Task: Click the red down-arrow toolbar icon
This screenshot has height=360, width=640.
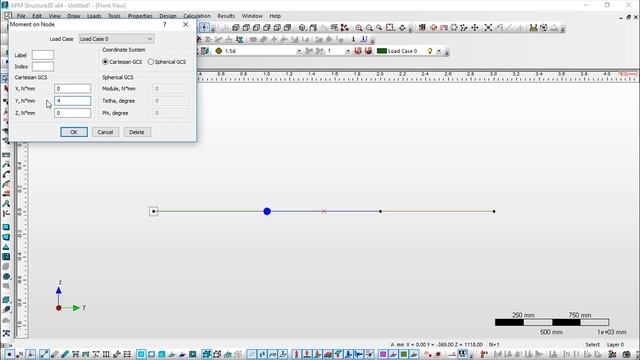Action: point(433,28)
